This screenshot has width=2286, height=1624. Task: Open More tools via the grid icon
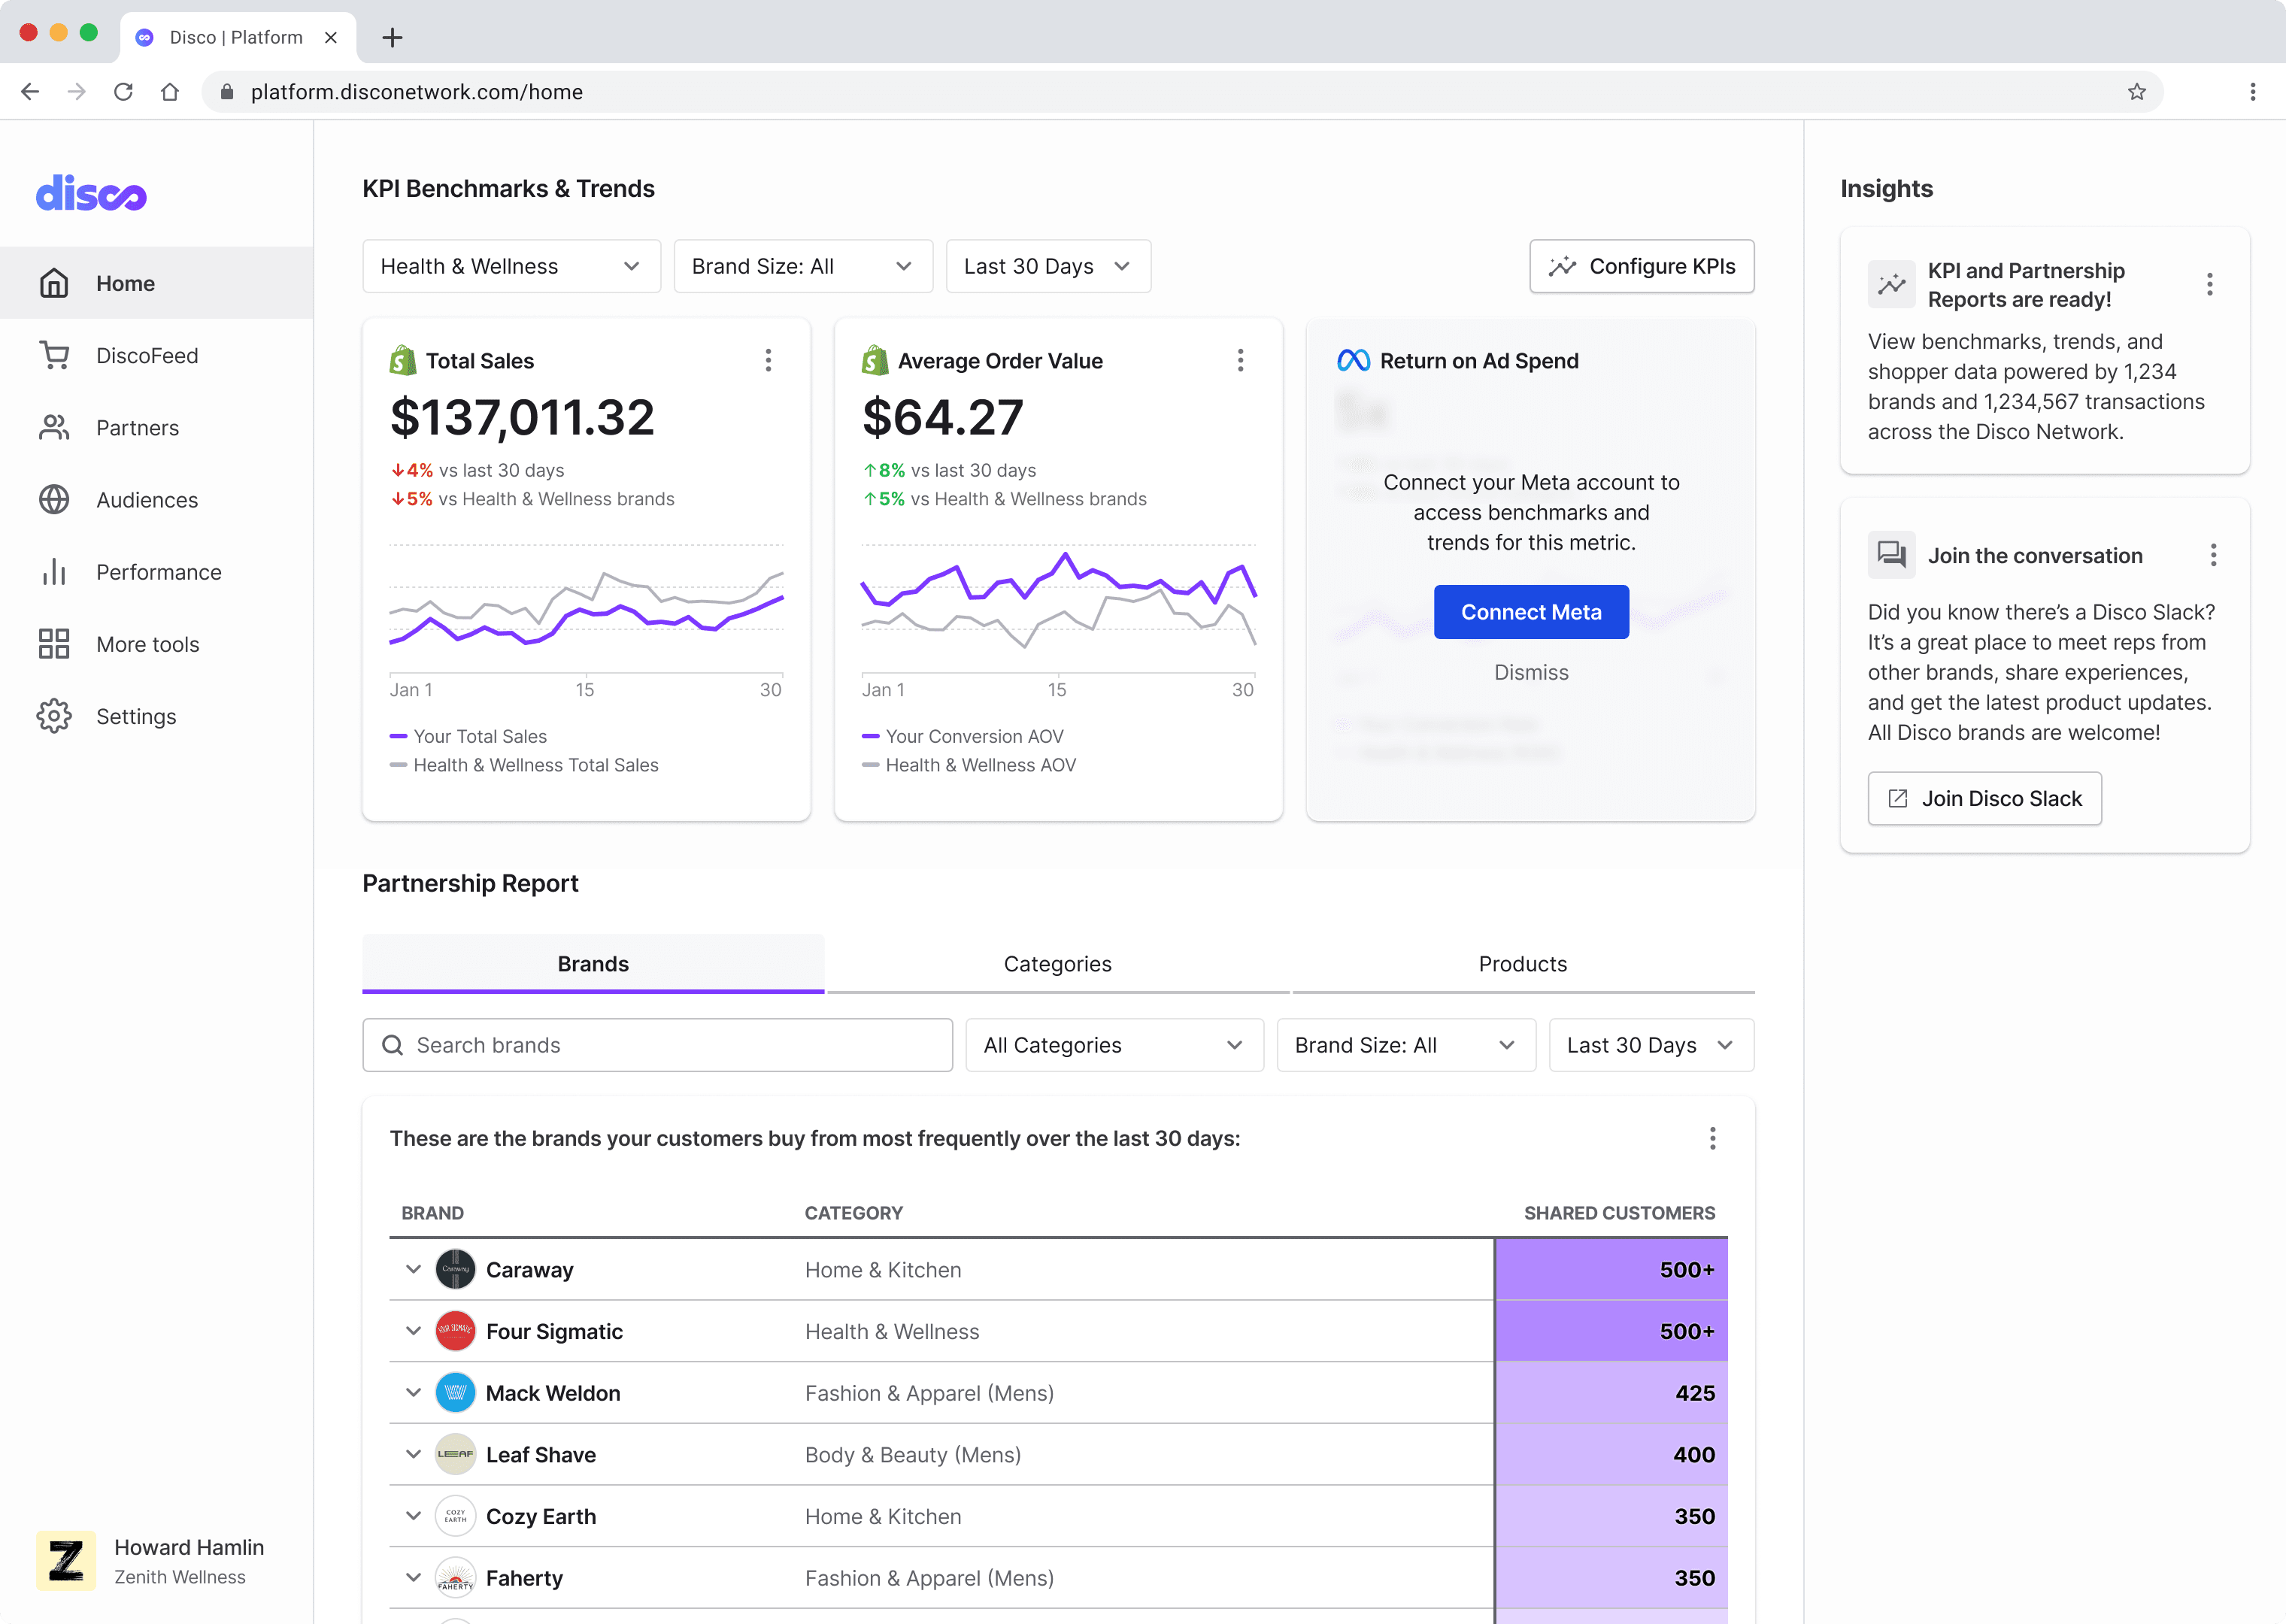coord(54,643)
